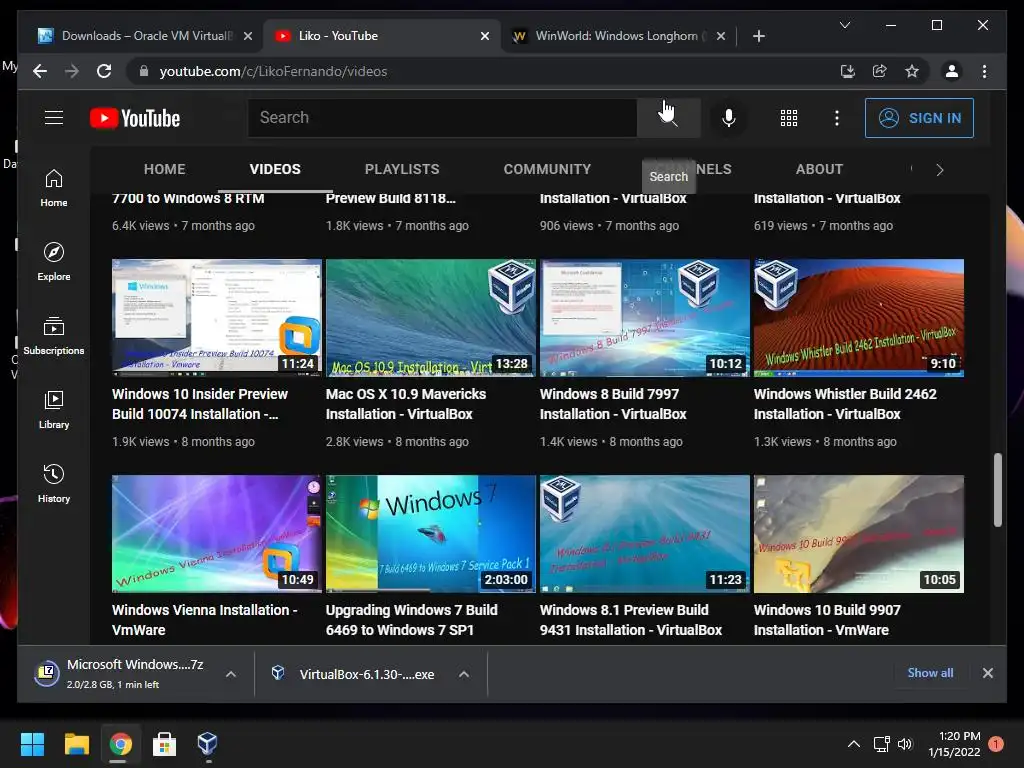Go forward with the browser forward arrow
1024x768 pixels.
72,71
